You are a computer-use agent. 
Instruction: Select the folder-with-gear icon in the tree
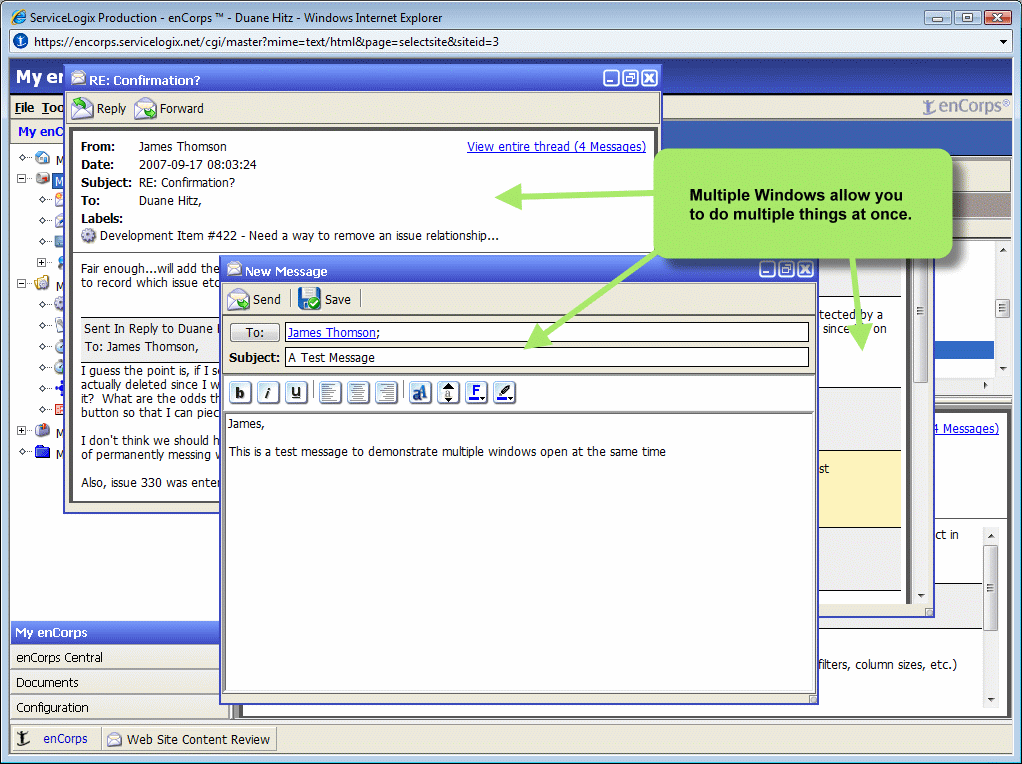point(42,283)
